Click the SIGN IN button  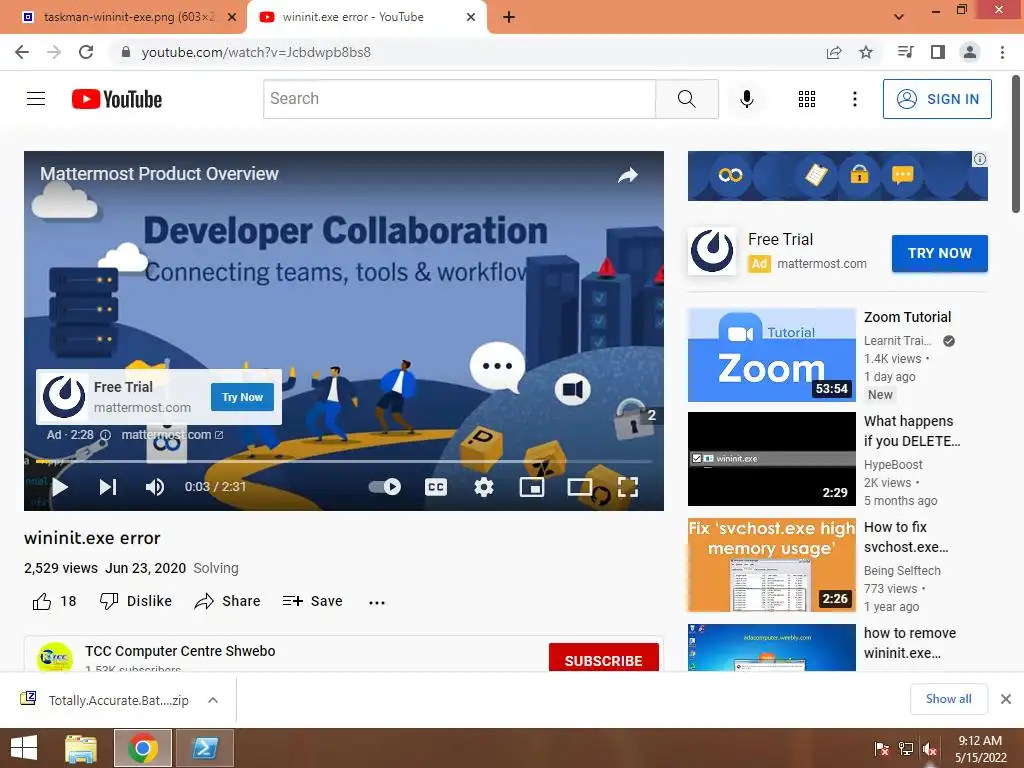[937, 99]
